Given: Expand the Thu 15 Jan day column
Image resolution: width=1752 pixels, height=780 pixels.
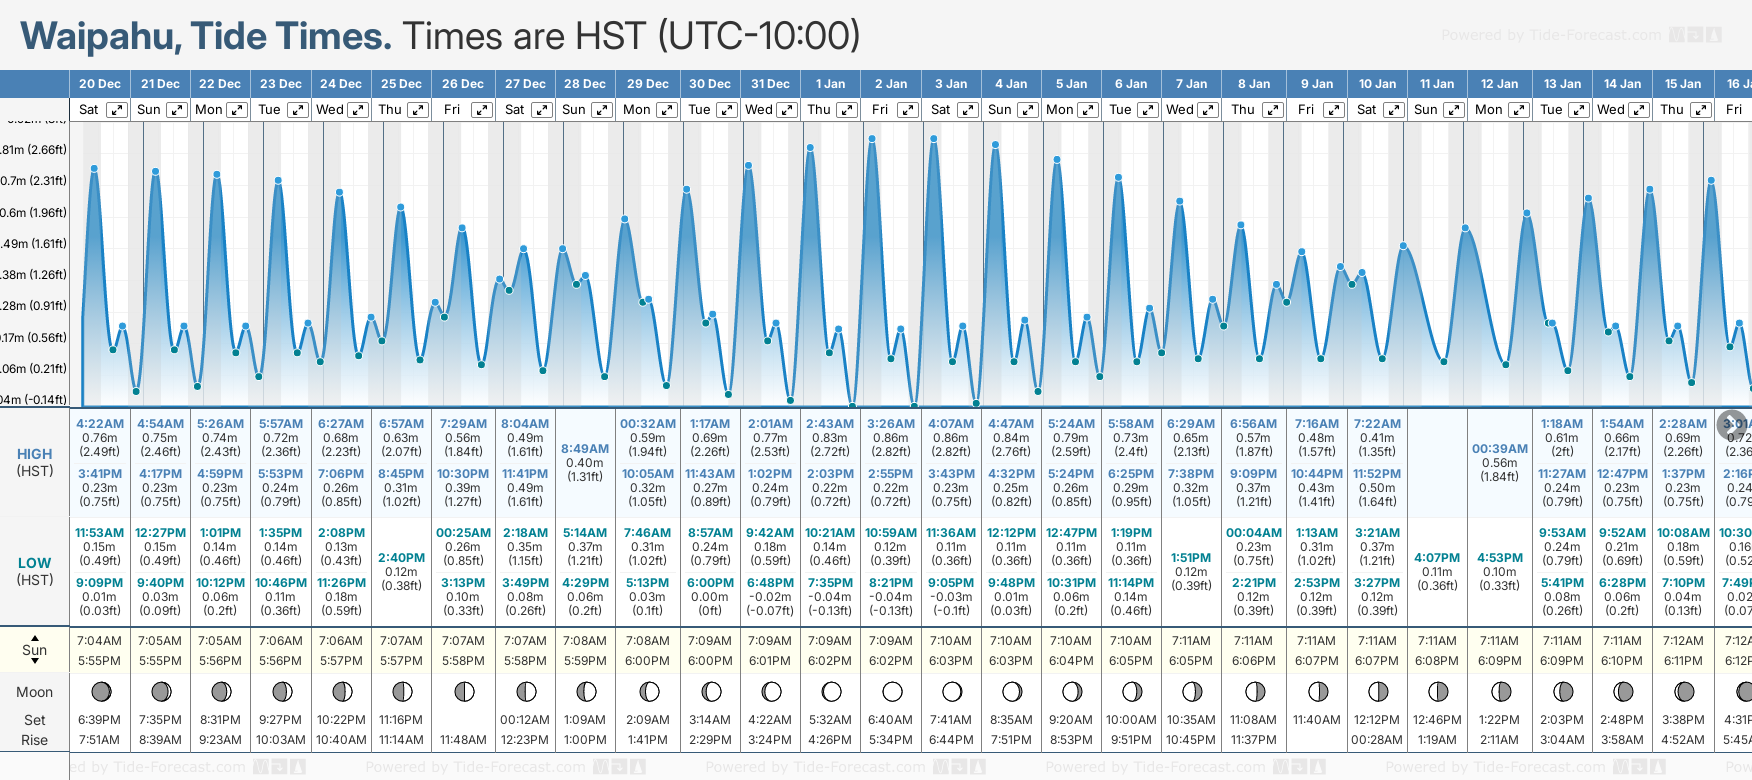Looking at the screenshot, I should 1700,110.
